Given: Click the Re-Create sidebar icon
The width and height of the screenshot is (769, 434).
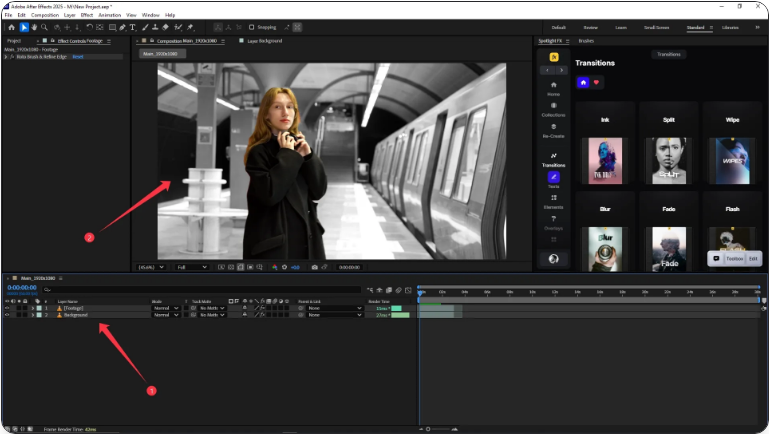Looking at the screenshot, I should [553, 129].
